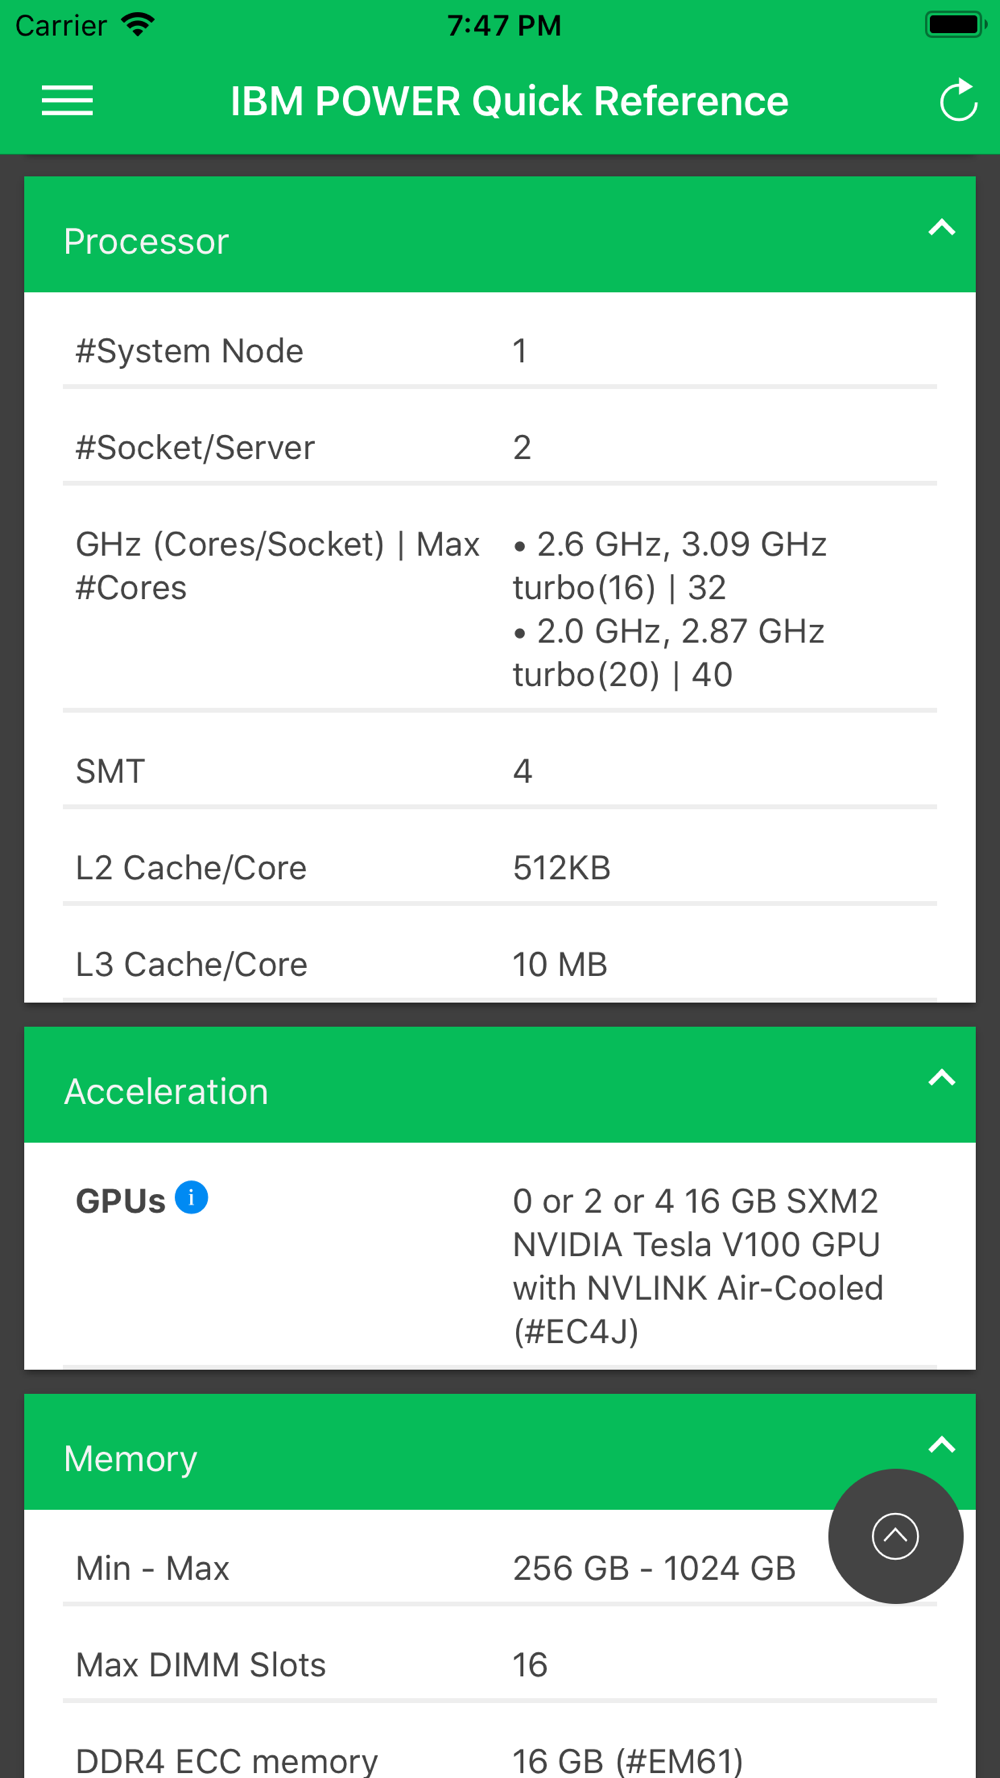Collapse the Processor section chevron
This screenshot has height=1778, width=1000.
pos(941,229)
